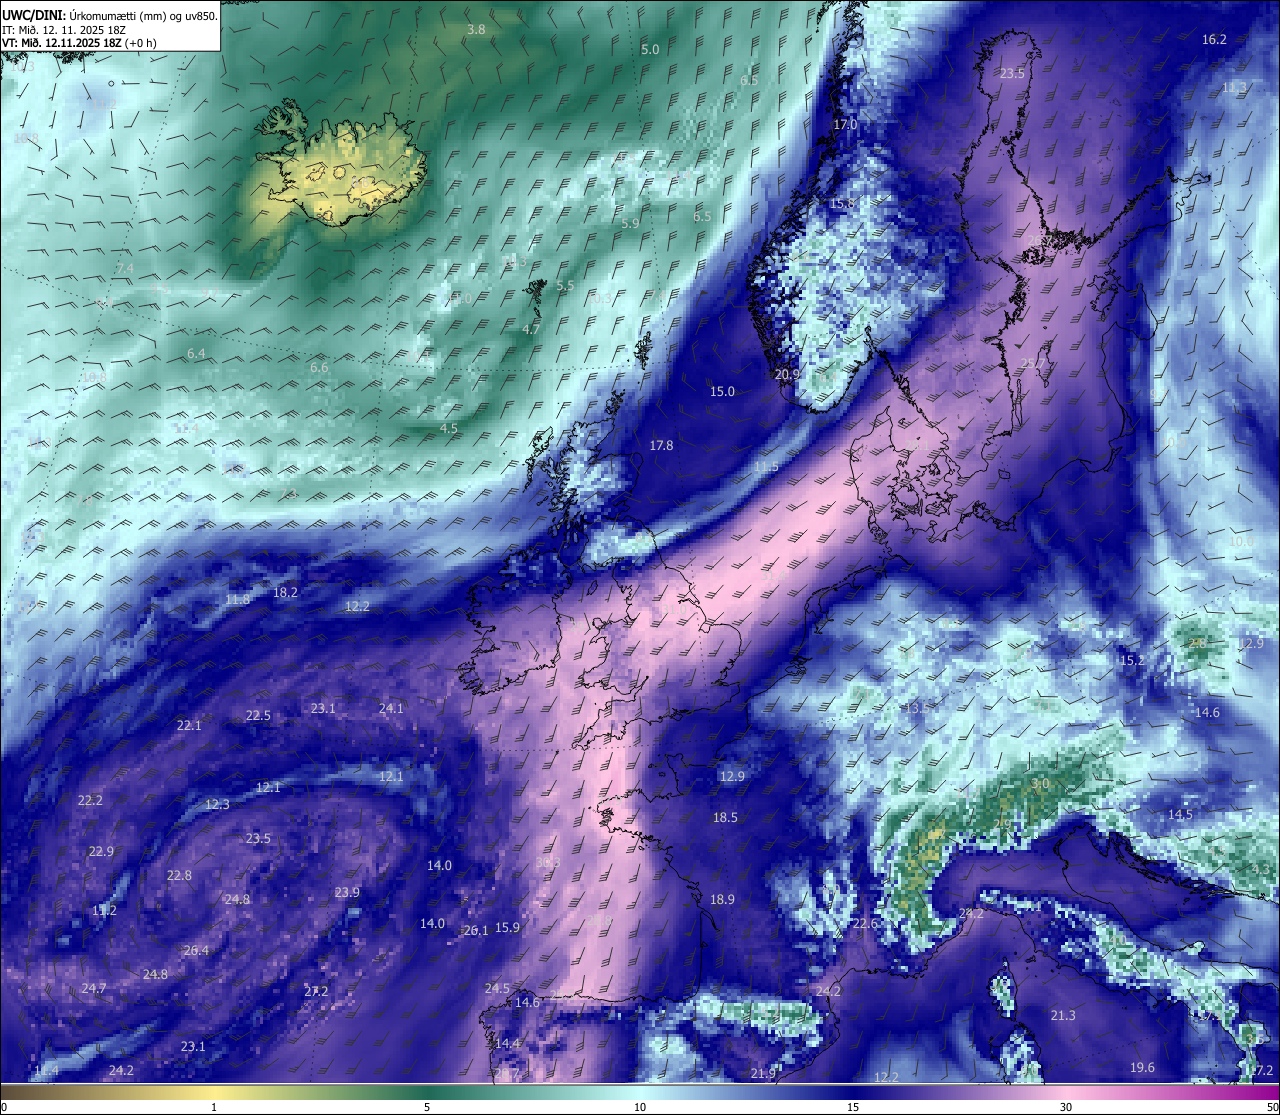This screenshot has width=1280, height=1115.
Task: Click the 15.8 value over Norway
Action: [x=842, y=203]
